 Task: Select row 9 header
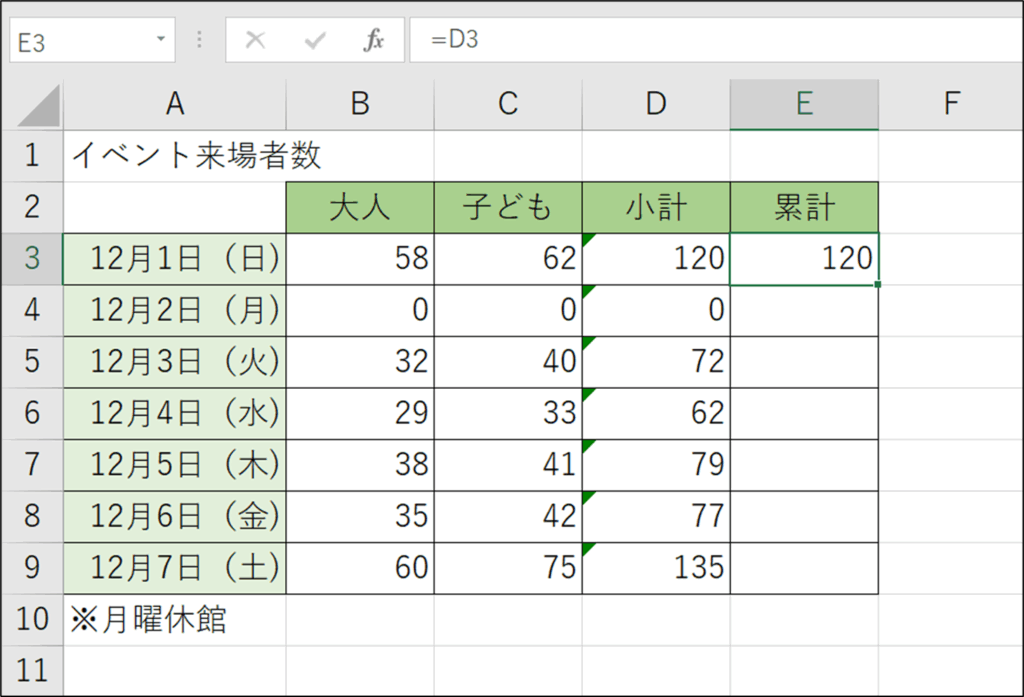coord(32,568)
